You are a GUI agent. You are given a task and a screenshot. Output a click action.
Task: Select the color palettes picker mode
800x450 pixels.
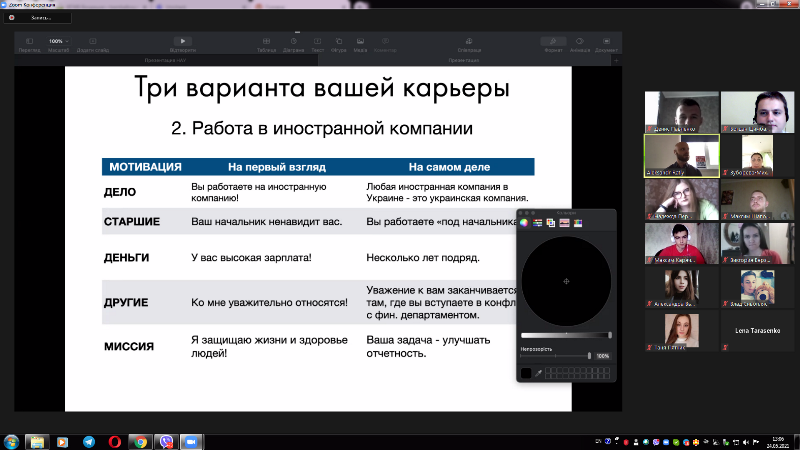pyautogui.click(x=551, y=223)
